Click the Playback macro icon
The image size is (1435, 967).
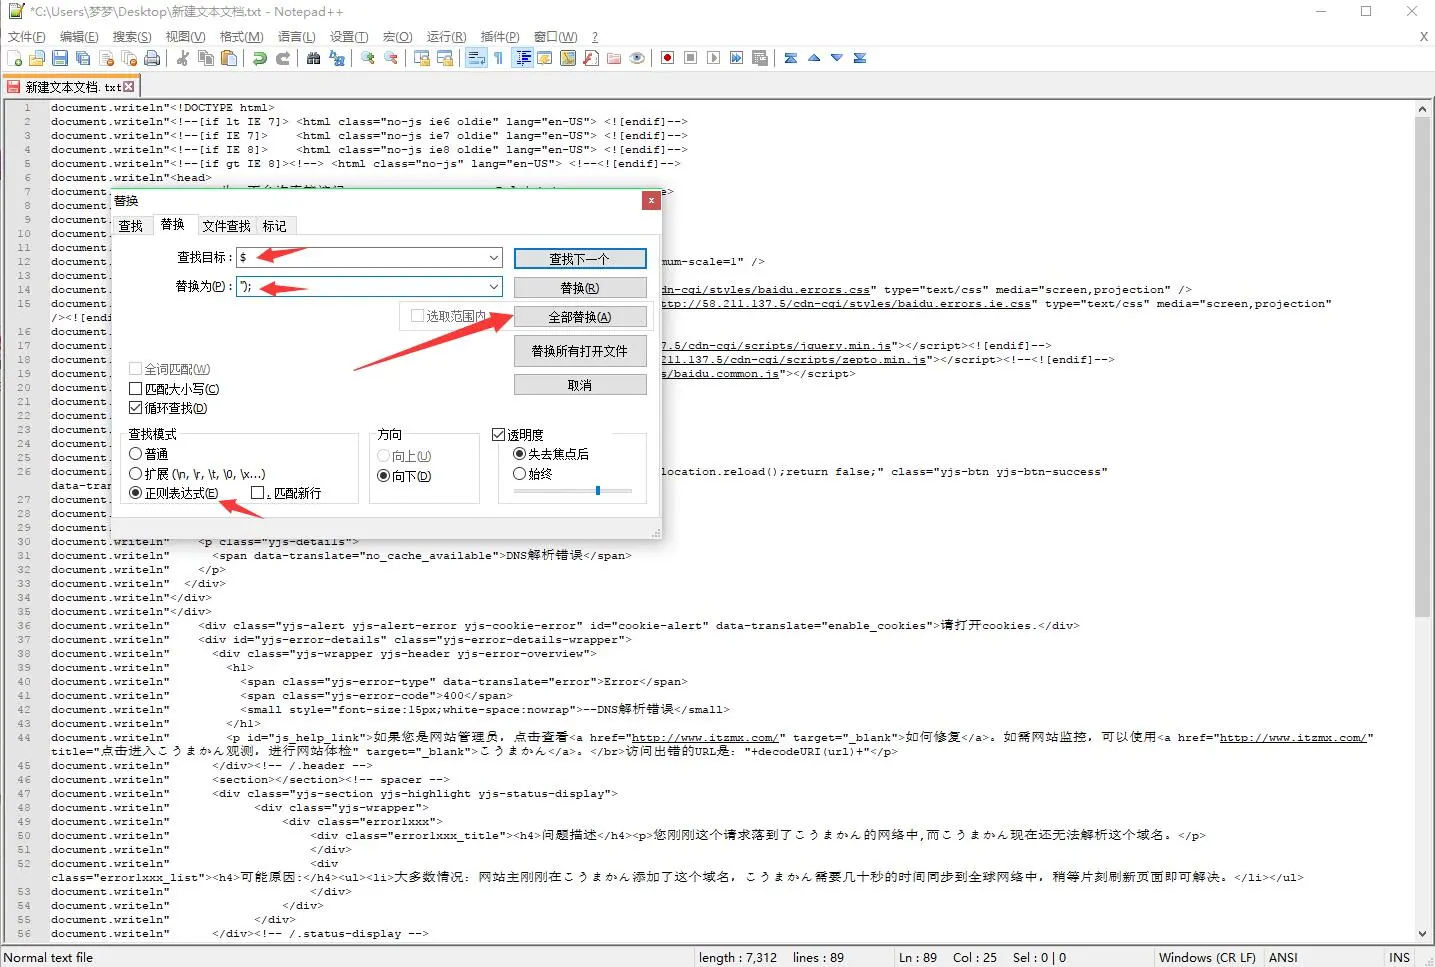coord(713,58)
